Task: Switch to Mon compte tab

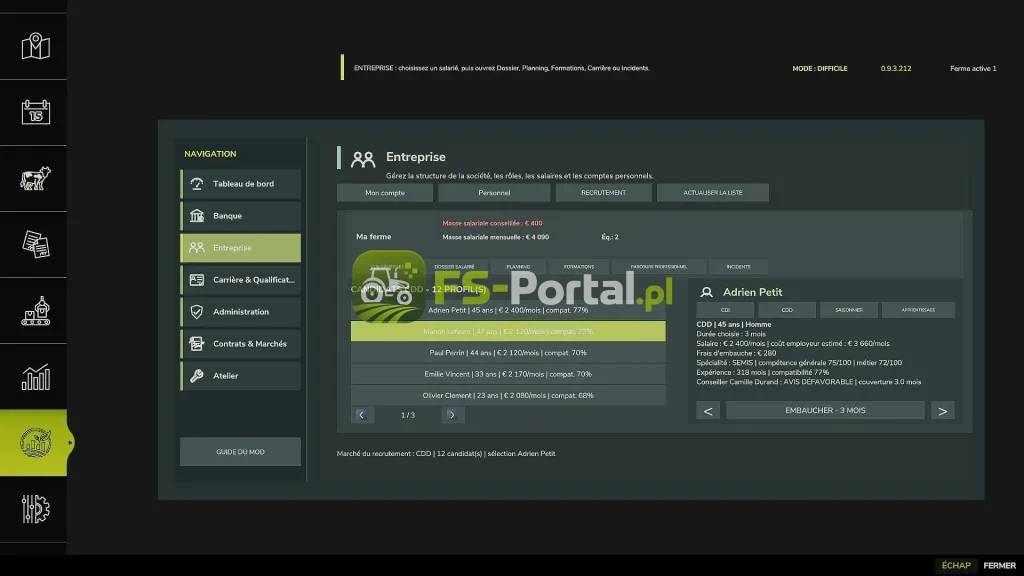Action: point(385,193)
